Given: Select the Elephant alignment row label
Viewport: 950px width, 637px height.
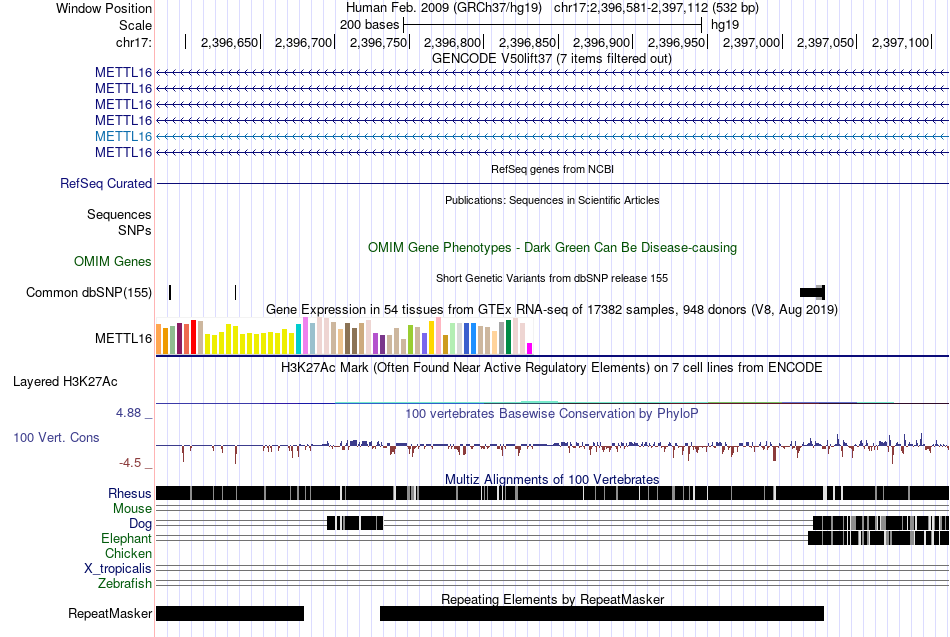Looking at the screenshot, I should coord(127,538).
